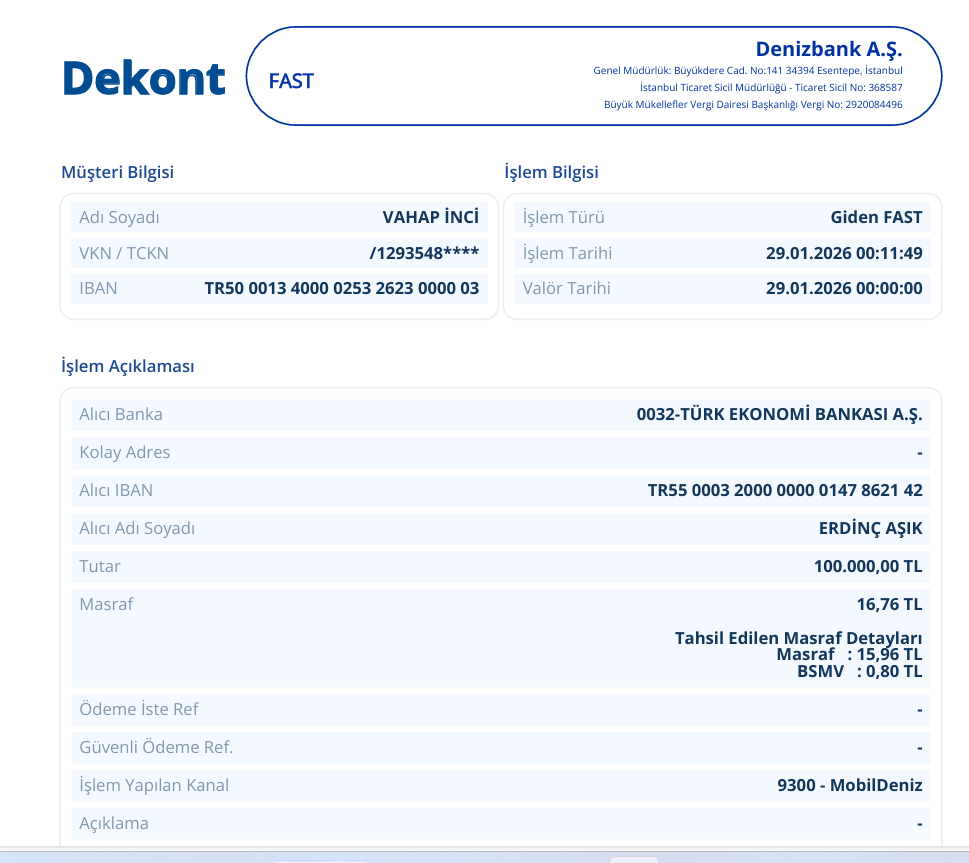This screenshot has width=969, height=863.
Task: Click the sender IBAN starting with TR50
Action: click(x=342, y=288)
